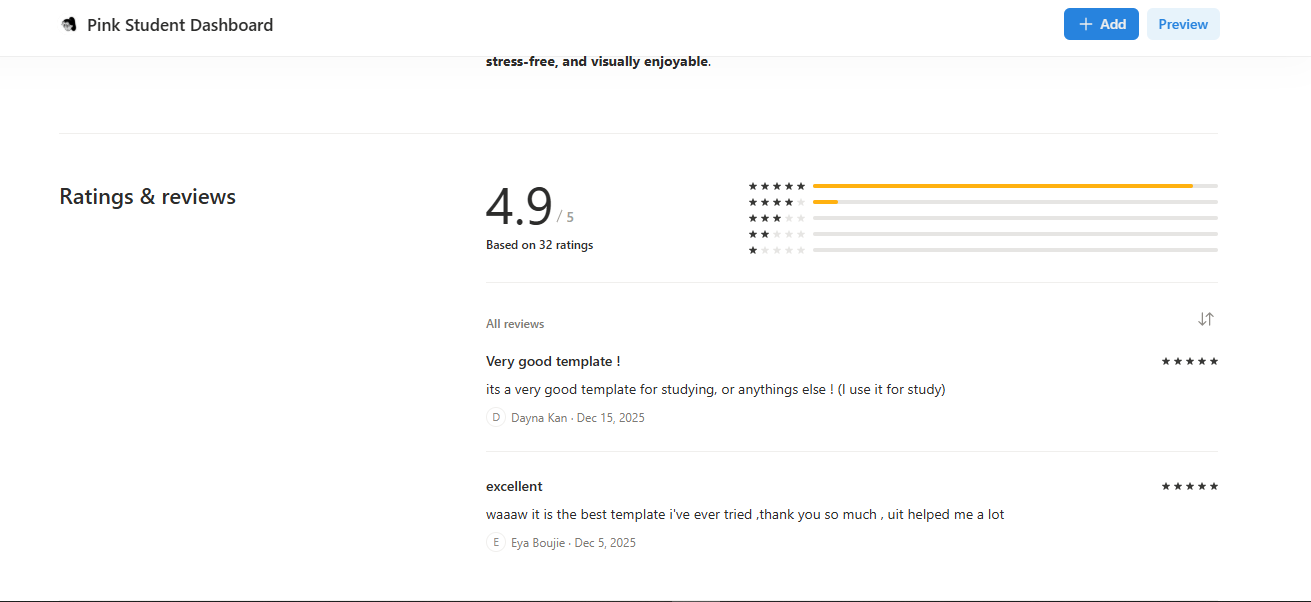The height and width of the screenshot is (602, 1311).
Task: Click the "Very good template !" review title
Action: tap(553, 361)
